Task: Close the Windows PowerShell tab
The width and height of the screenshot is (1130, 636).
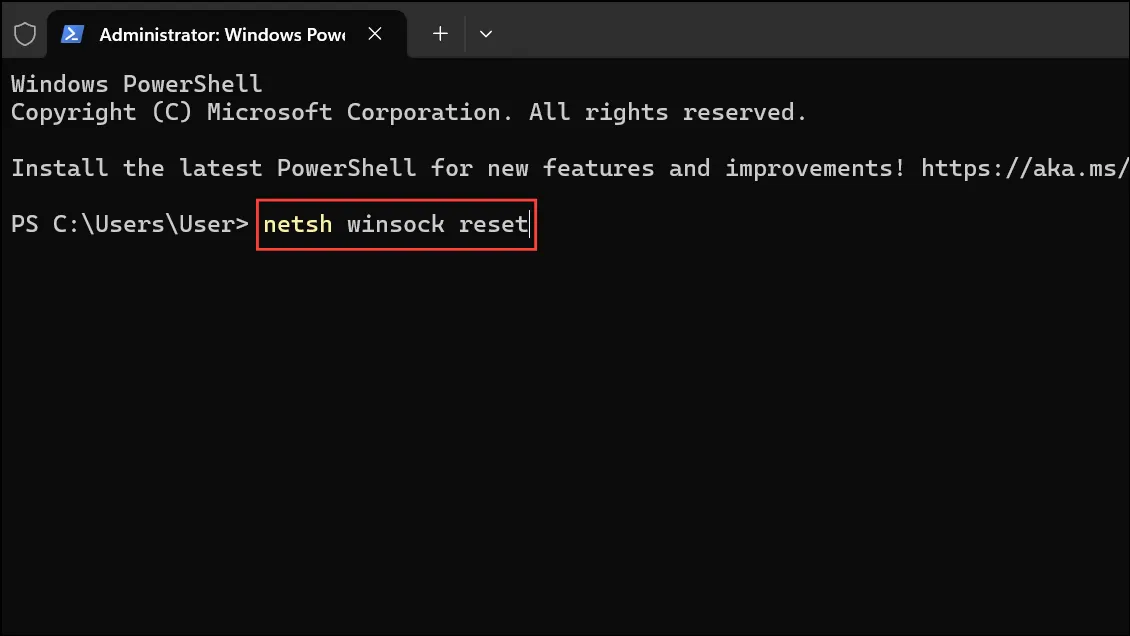Action: point(375,34)
